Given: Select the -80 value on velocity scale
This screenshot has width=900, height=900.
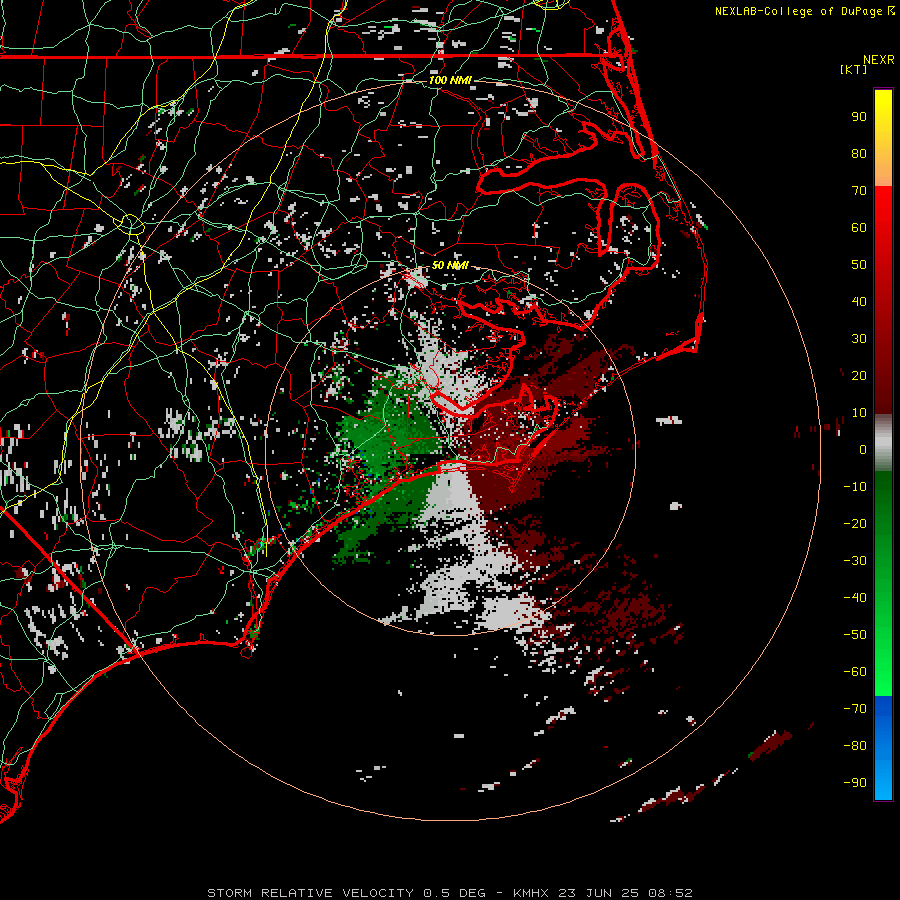Looking at the screenshot, I should (855, 746).
